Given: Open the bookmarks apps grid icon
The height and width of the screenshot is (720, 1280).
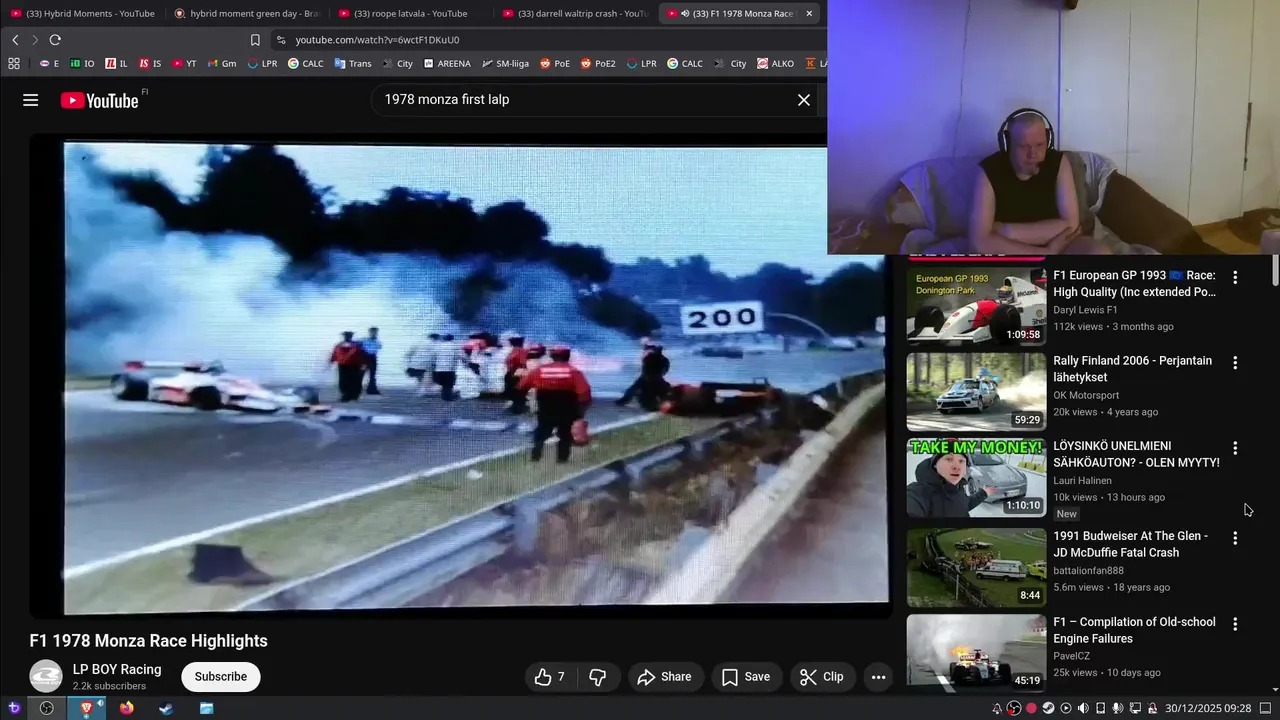Looking at the screenshot, I should [x=14, y=63].
